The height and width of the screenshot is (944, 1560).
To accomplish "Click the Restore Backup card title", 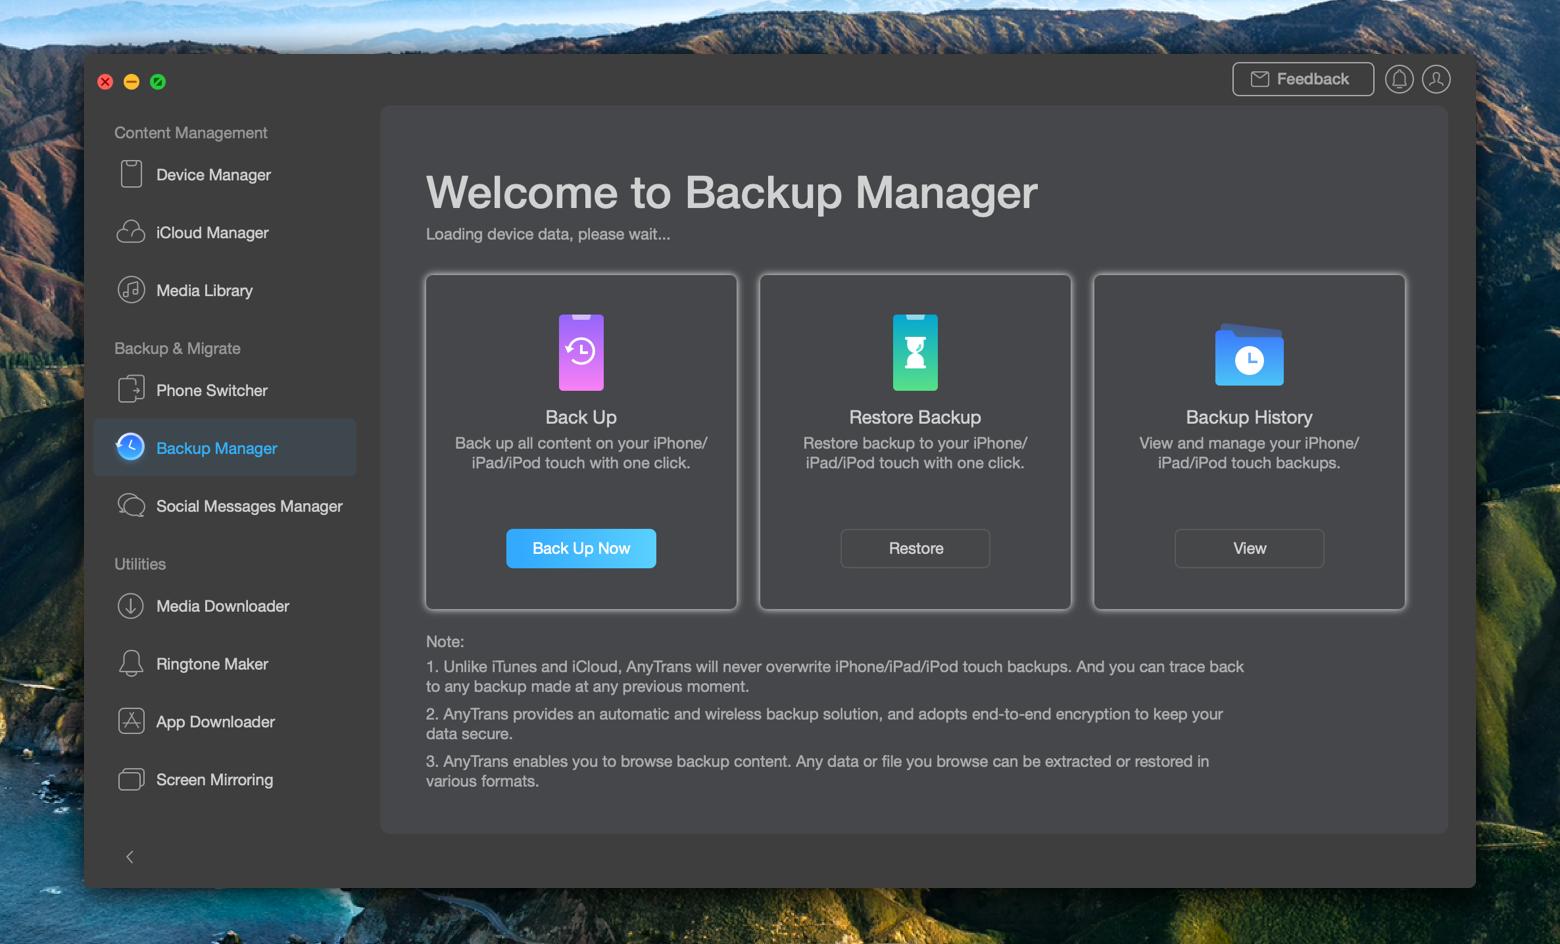I will coord(915,417).
